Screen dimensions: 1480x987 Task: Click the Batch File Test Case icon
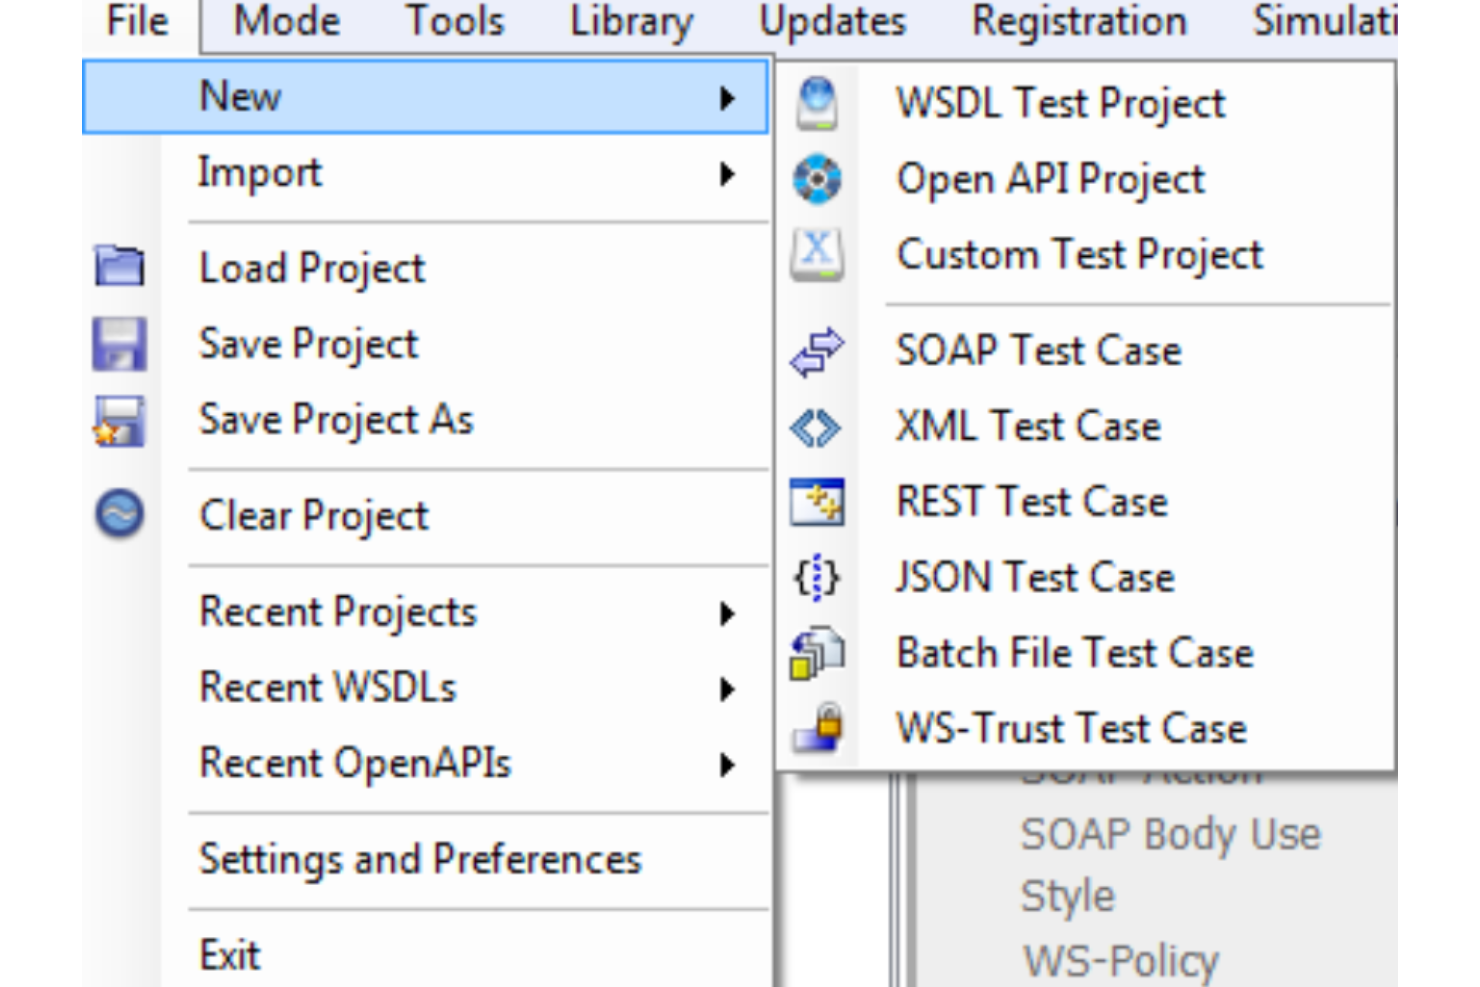[817, 654]
